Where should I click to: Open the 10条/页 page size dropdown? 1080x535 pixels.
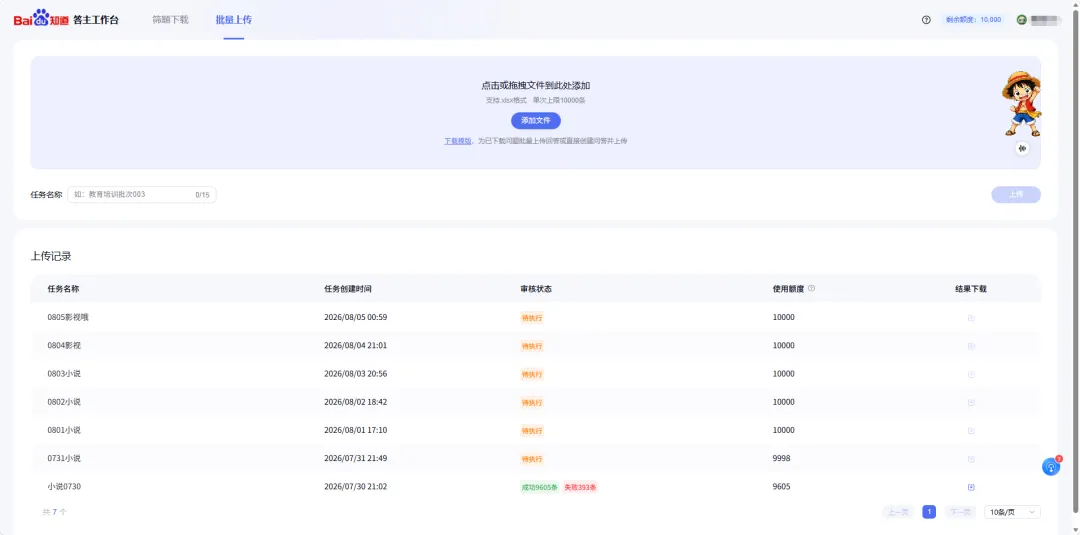[x=1012, y=512]
